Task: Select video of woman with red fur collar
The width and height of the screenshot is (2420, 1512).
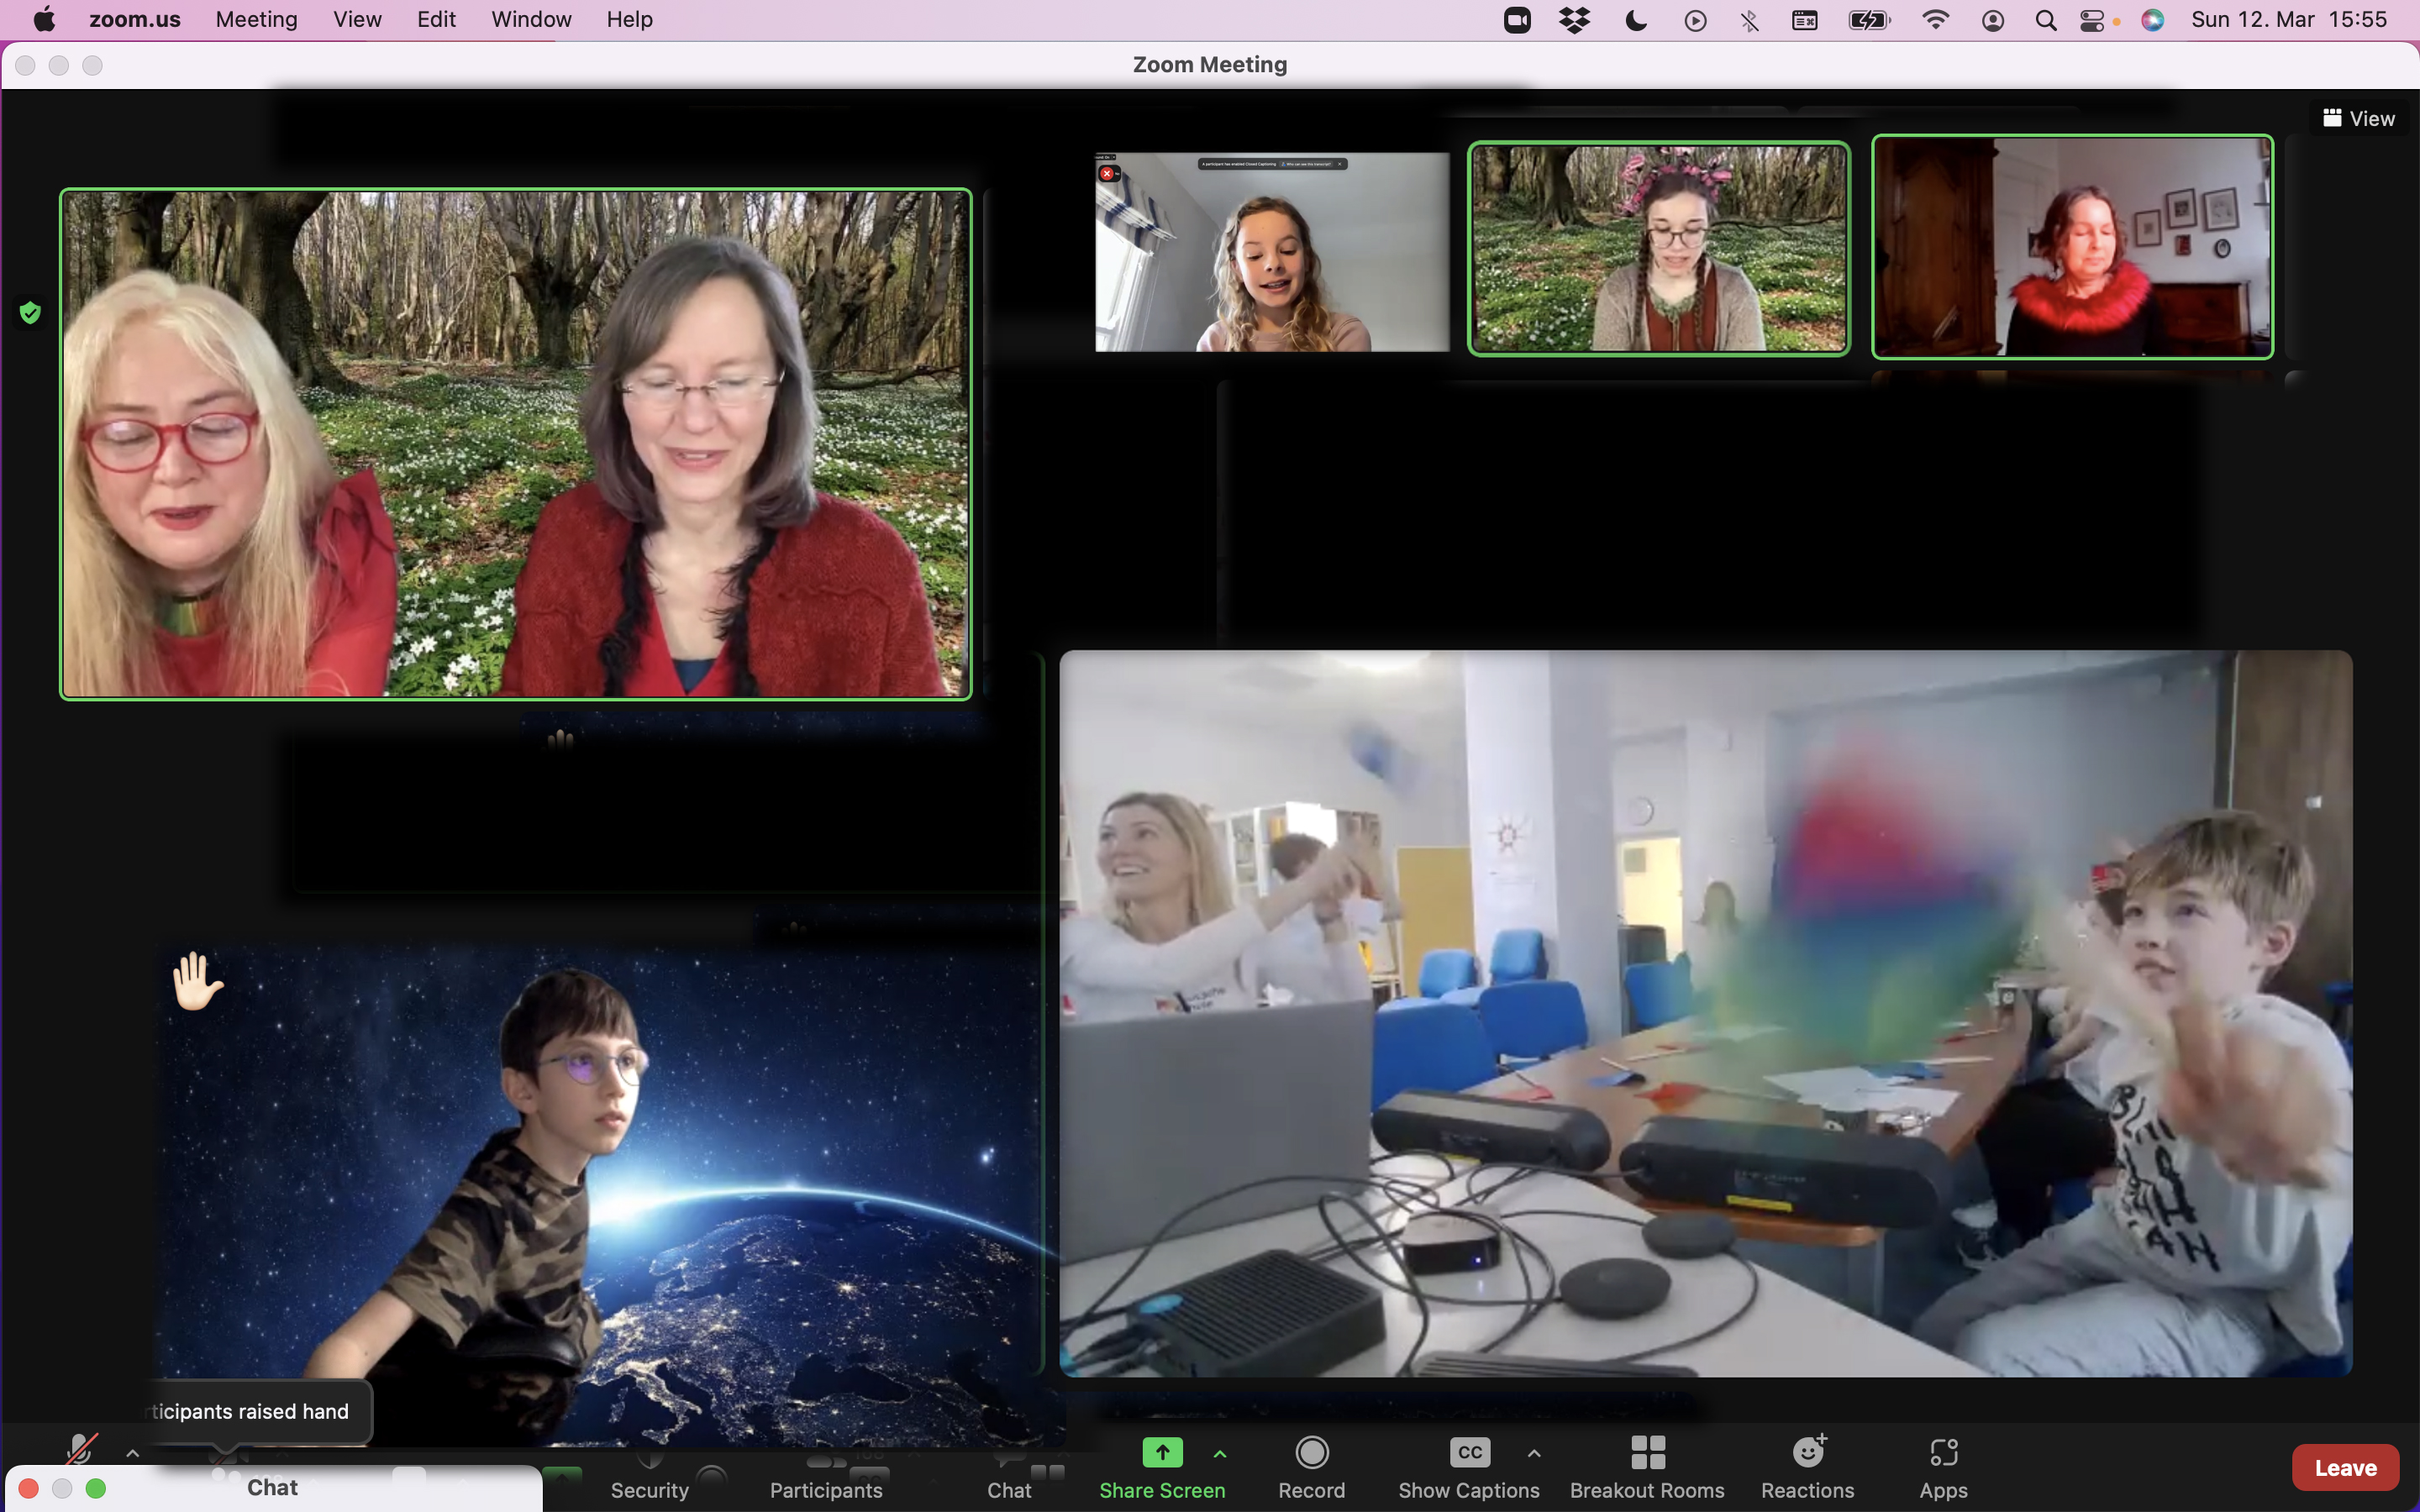Action: coord(2072,246)
